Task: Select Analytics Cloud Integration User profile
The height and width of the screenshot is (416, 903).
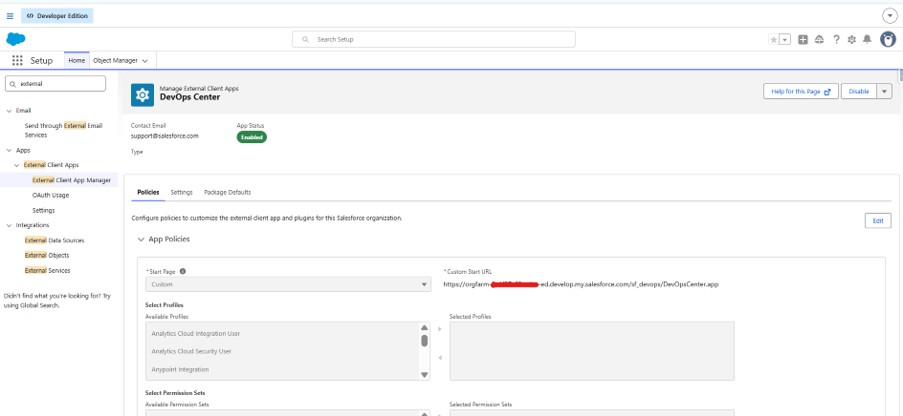Action: (196, 334)
